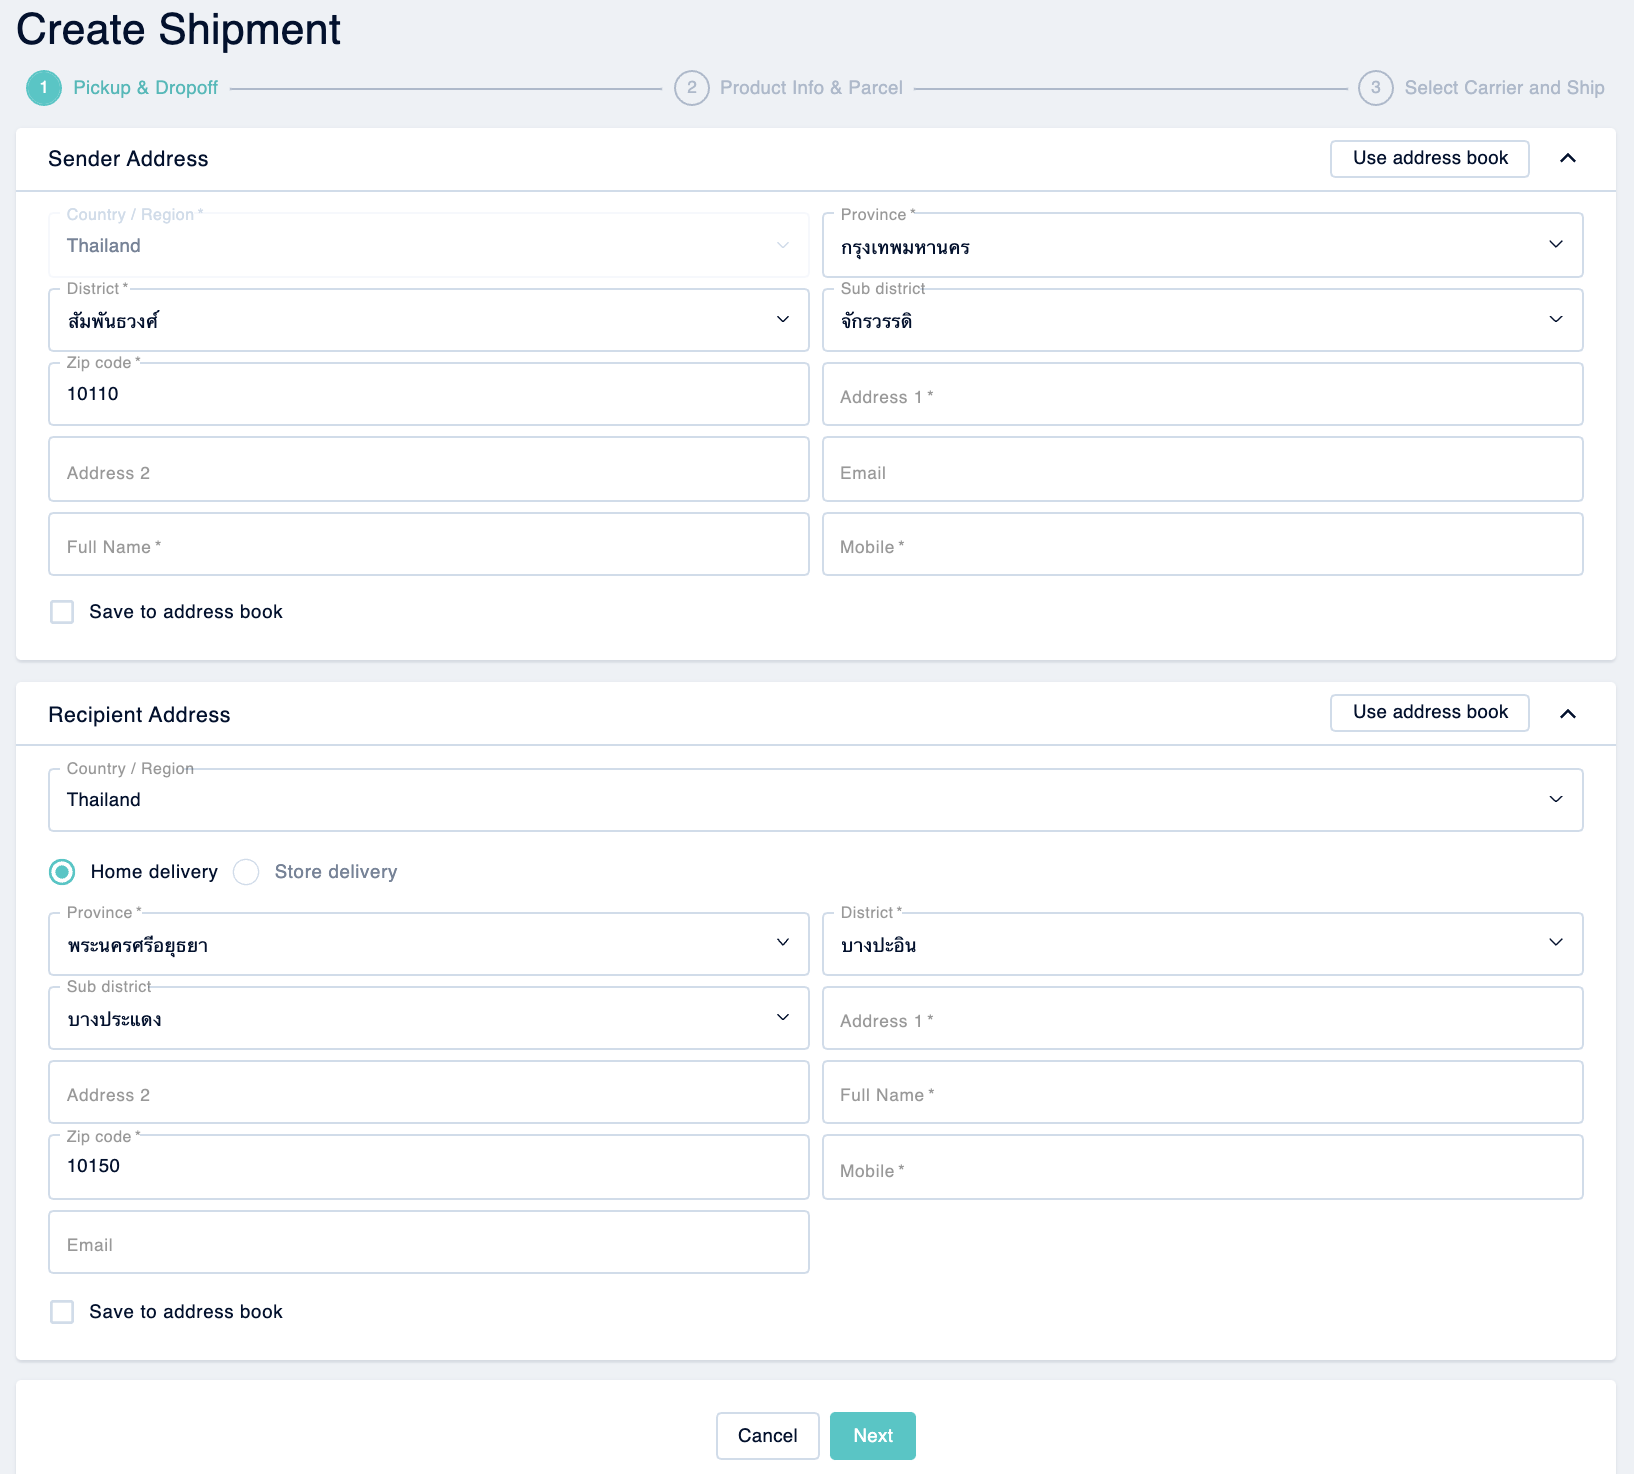Focus sender Mobile field

[x=1202, y=544]
